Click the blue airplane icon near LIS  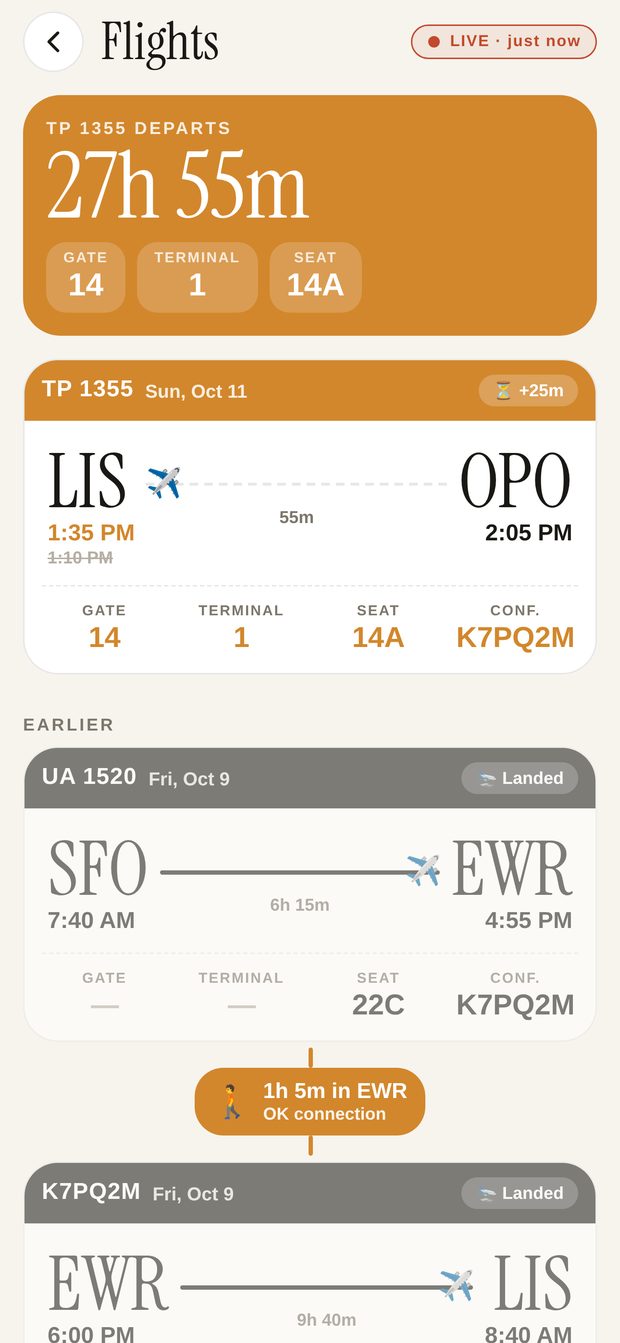point(164,483)
